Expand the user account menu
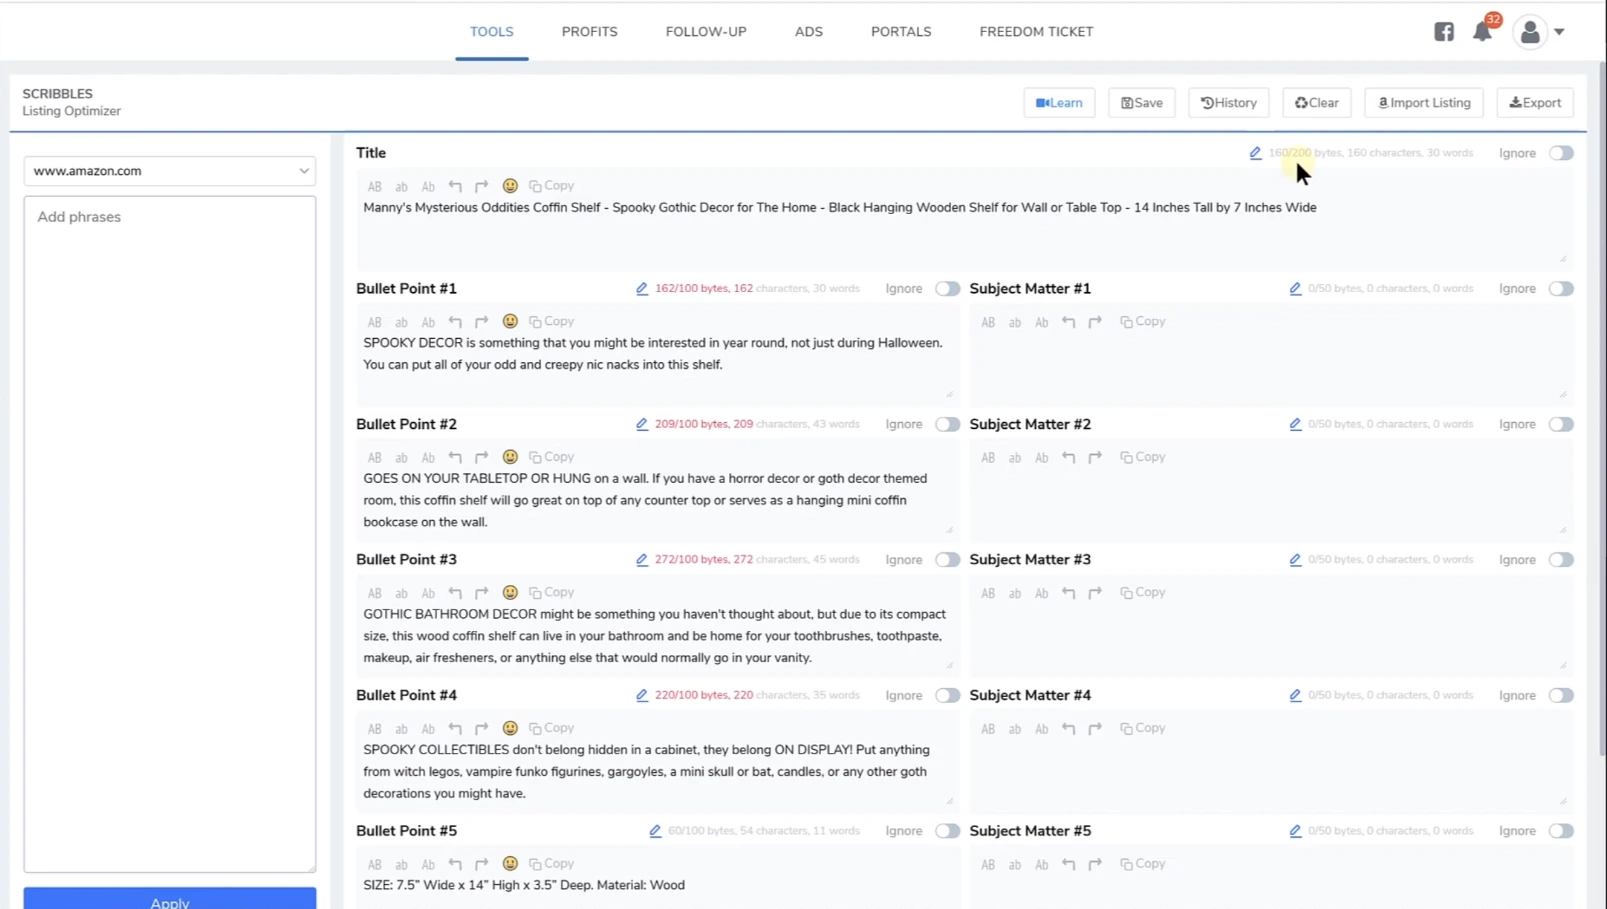 (1538, 32)
